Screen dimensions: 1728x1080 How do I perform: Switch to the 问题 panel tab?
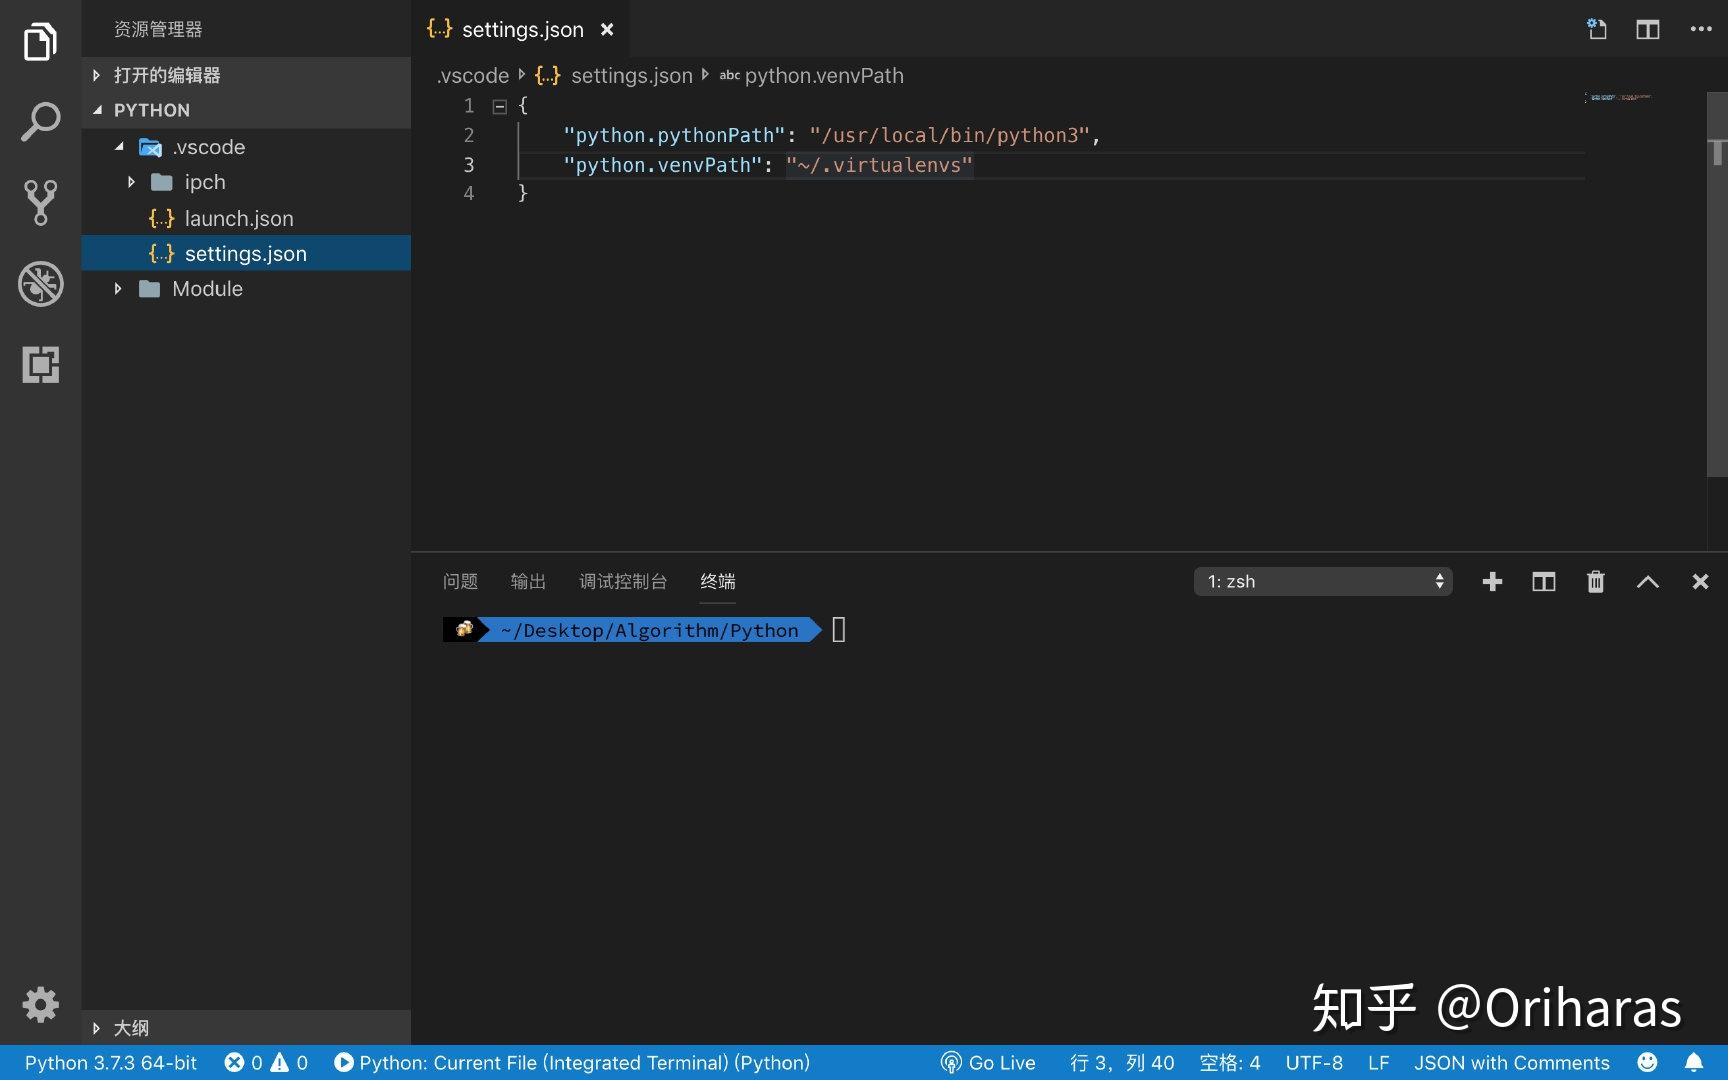460,581
